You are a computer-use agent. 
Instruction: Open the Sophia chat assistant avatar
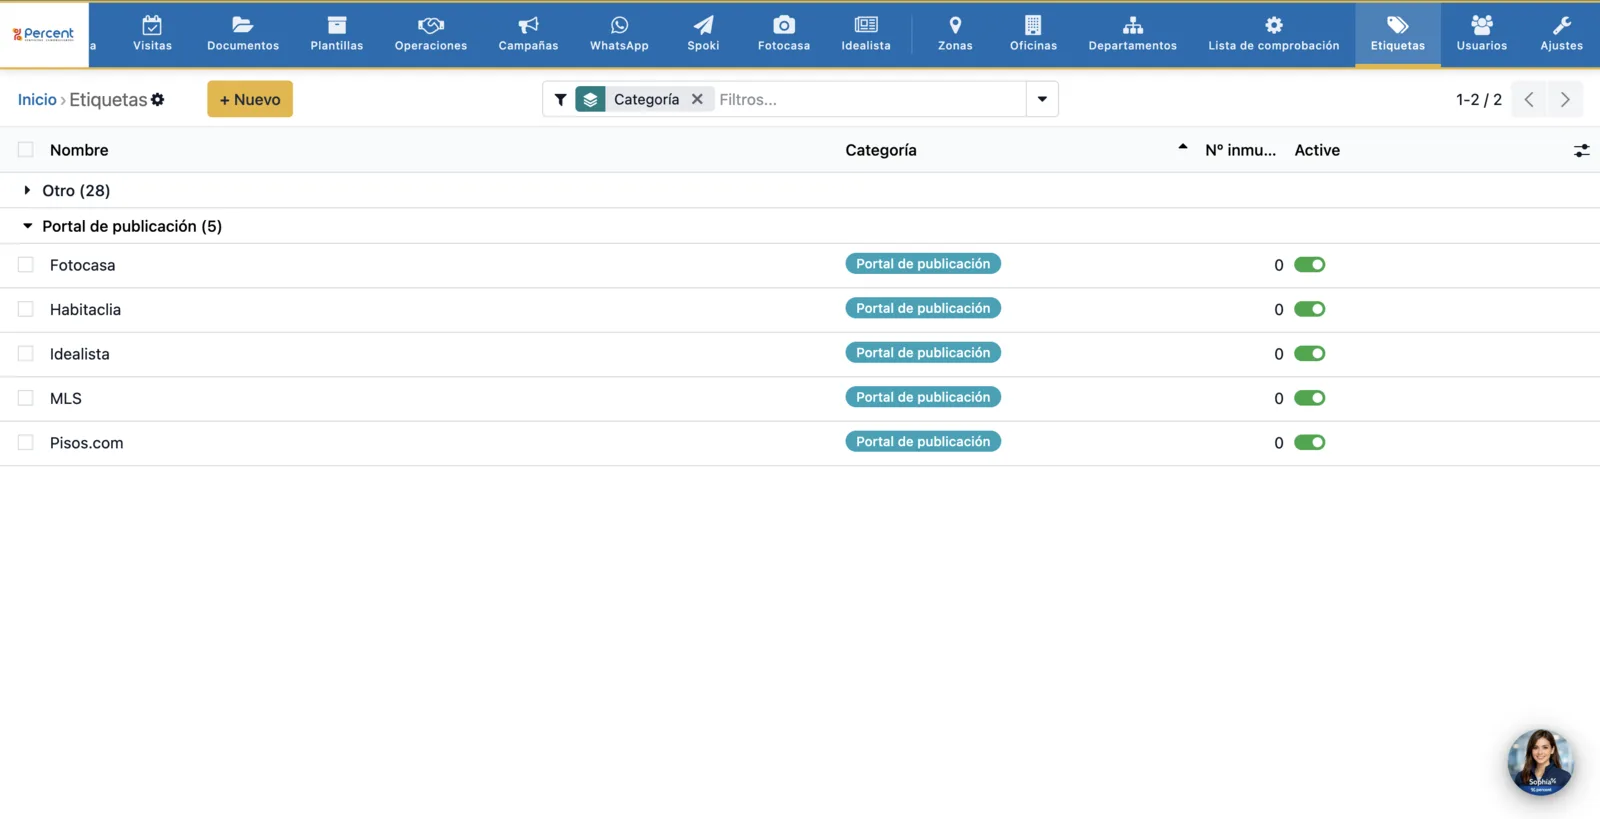pyautogui.click(x=1540, y=762)
